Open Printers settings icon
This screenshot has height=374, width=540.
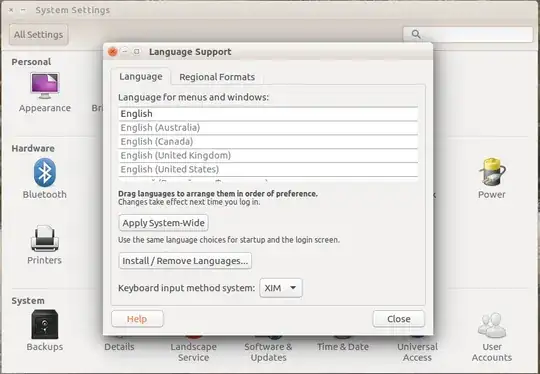[x=45, y=239]
